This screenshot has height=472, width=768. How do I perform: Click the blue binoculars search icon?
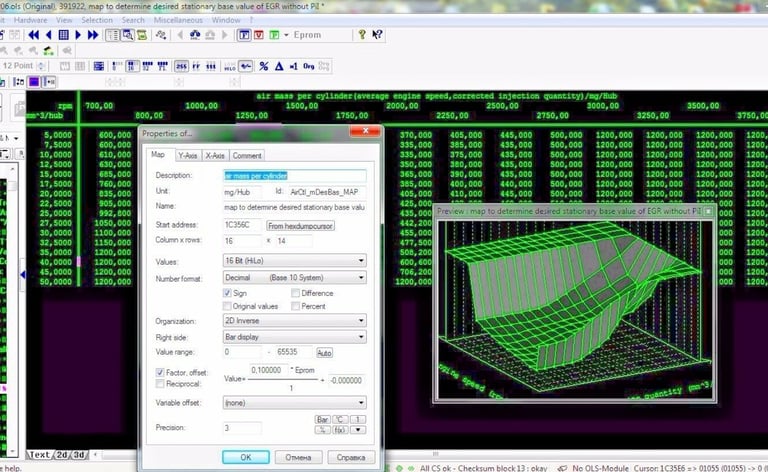click(195, 35)
